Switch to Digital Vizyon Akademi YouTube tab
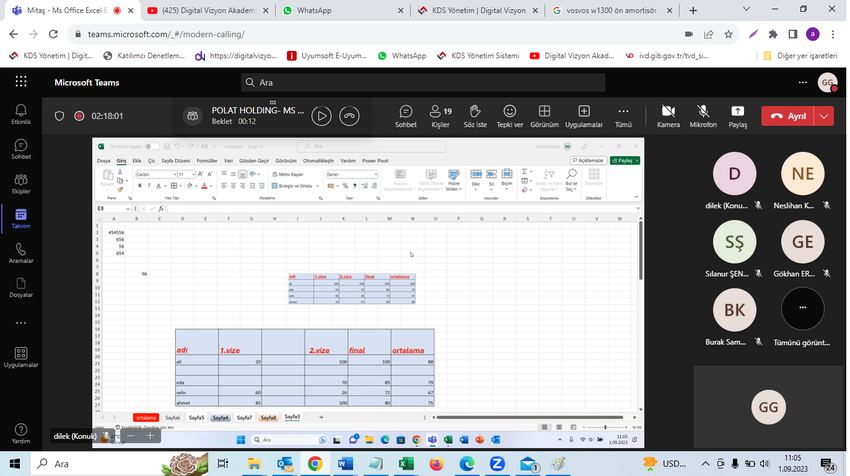 (209, 10)
